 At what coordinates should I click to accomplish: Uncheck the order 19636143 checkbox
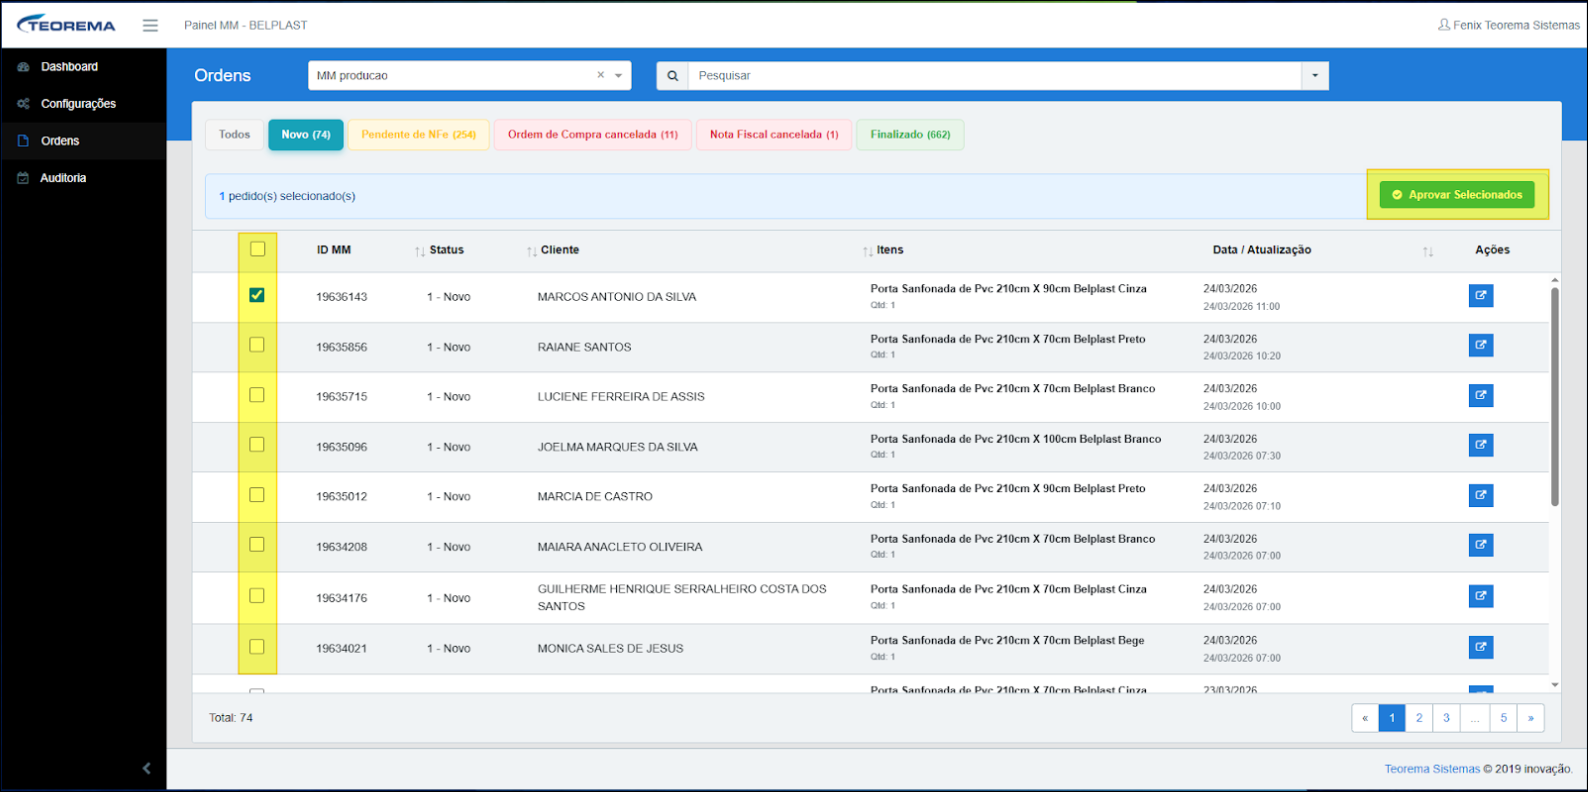point(257,295)
